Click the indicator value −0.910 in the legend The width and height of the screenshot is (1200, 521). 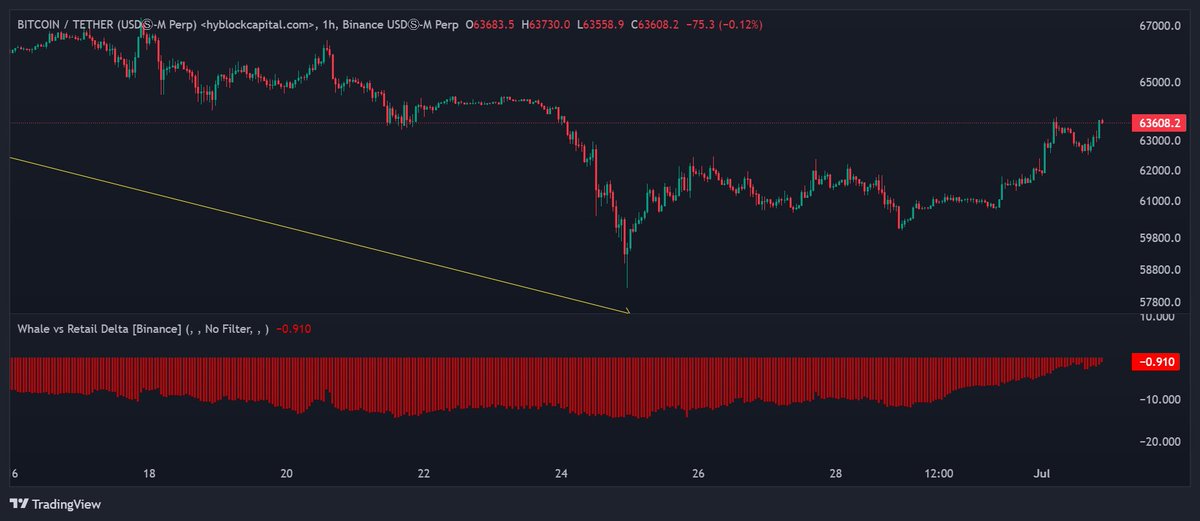293,328
